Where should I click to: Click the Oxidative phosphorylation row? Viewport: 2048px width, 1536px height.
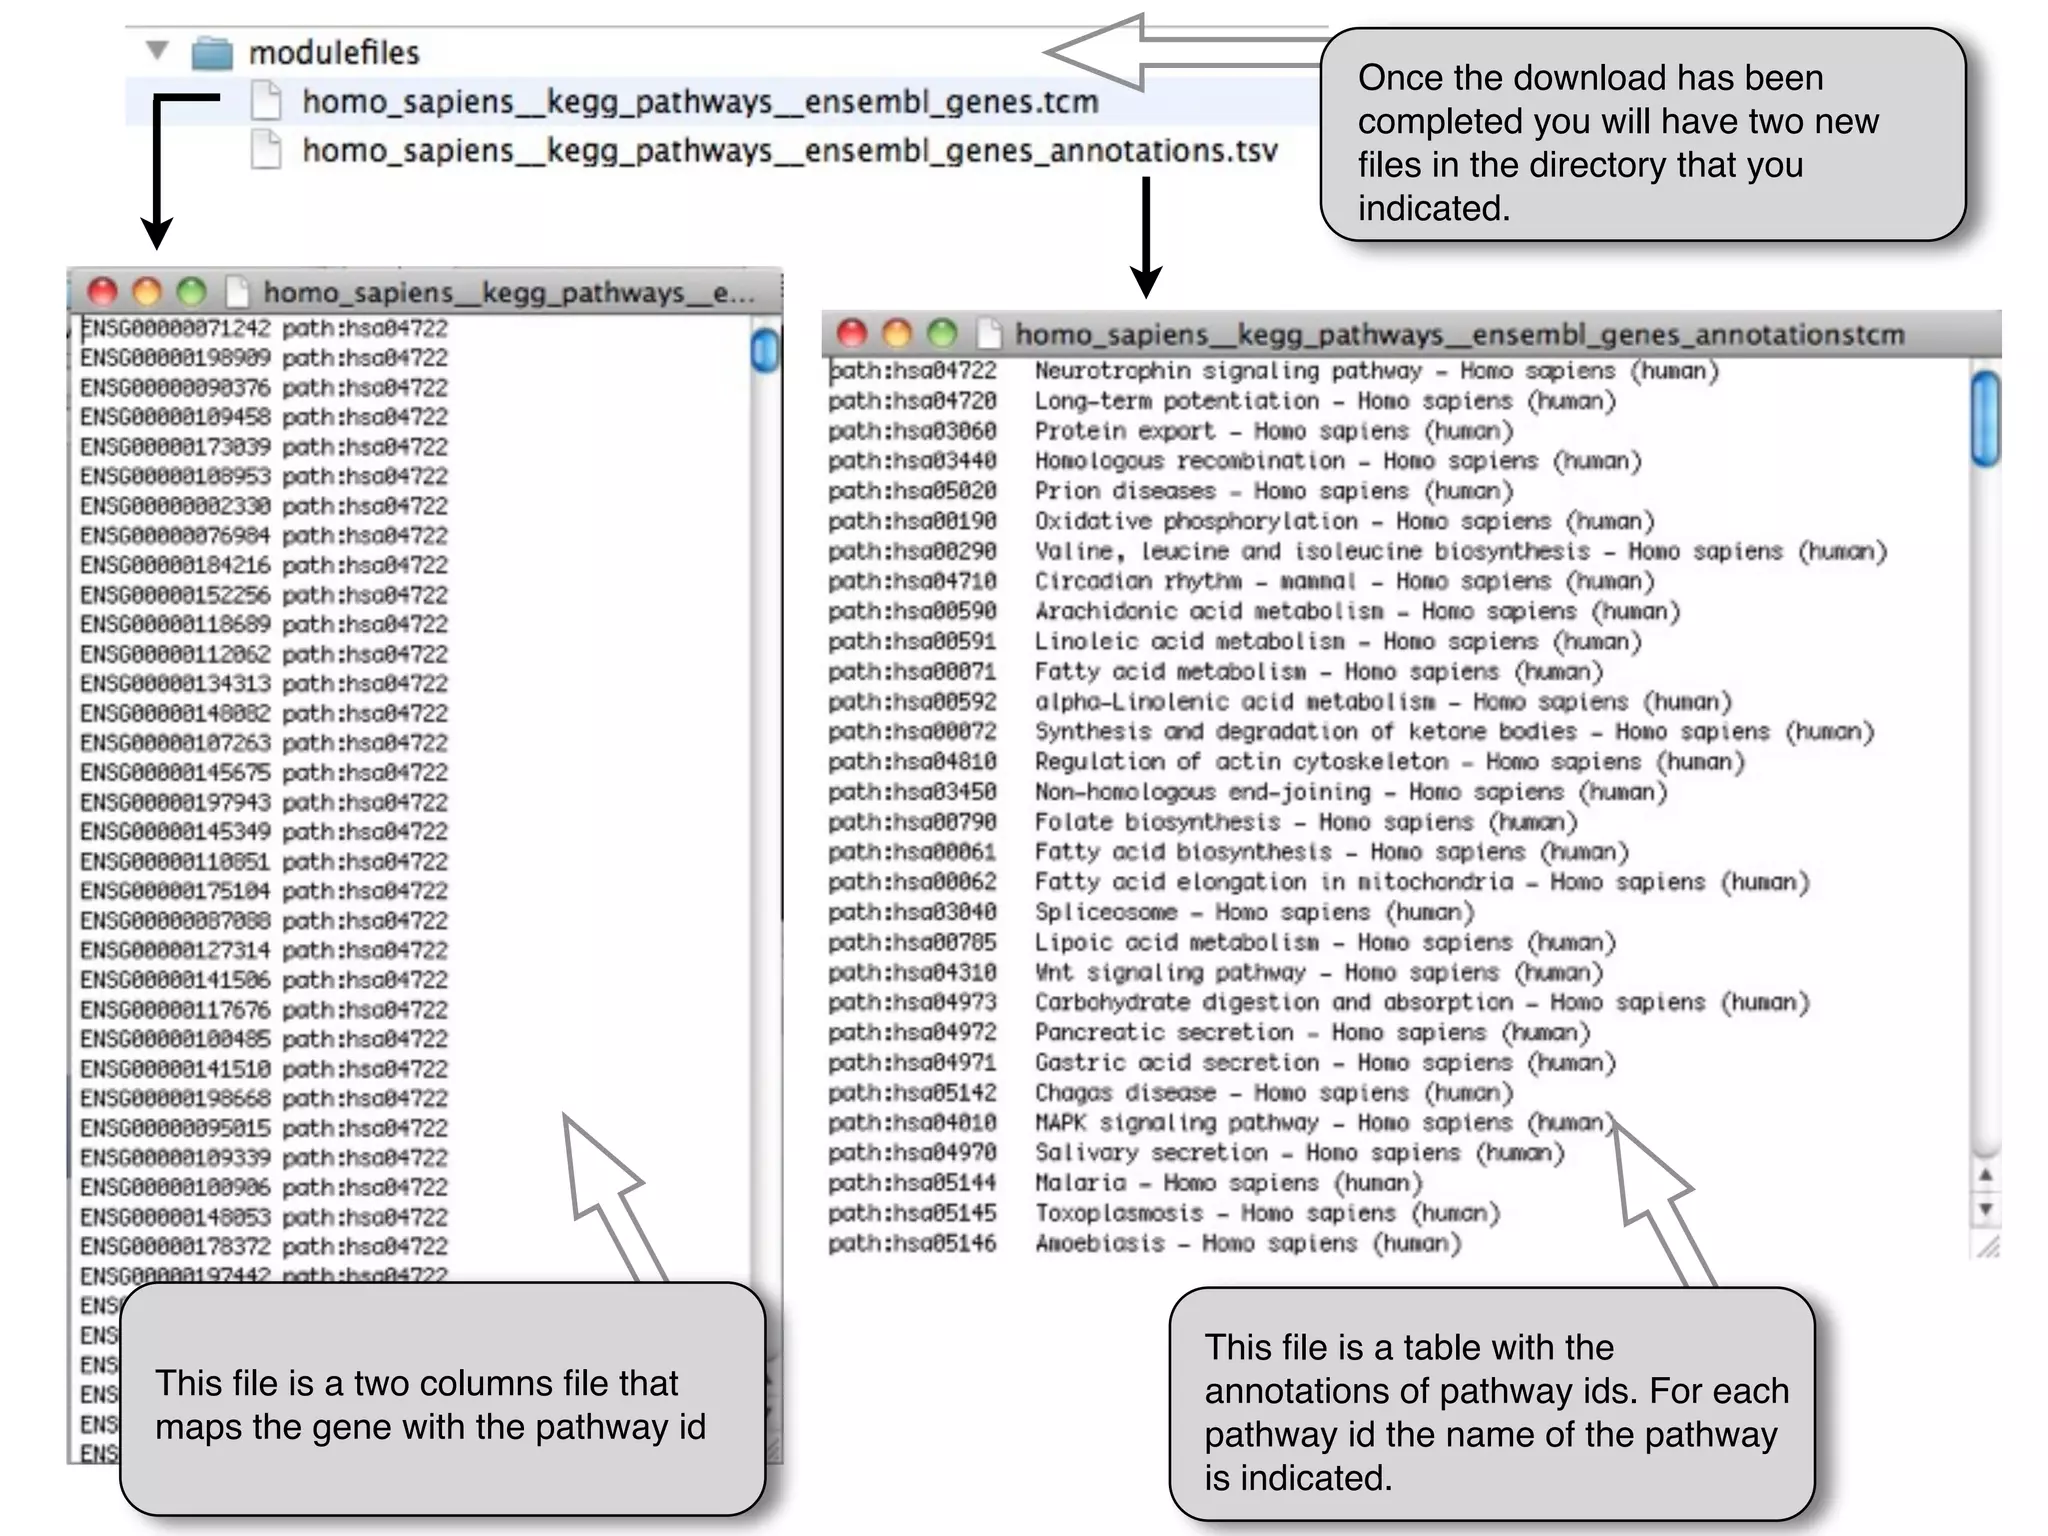coord(1241,521)
